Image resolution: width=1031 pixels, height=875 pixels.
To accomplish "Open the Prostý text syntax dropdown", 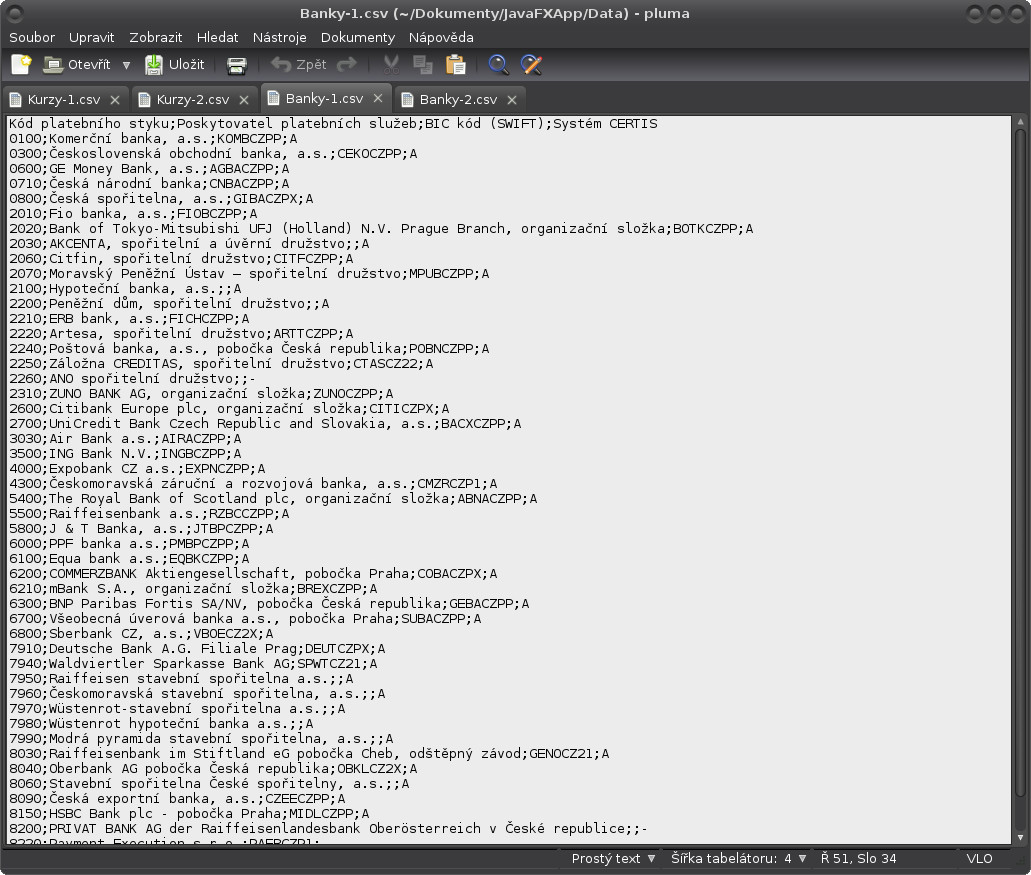I will (613, 859).
